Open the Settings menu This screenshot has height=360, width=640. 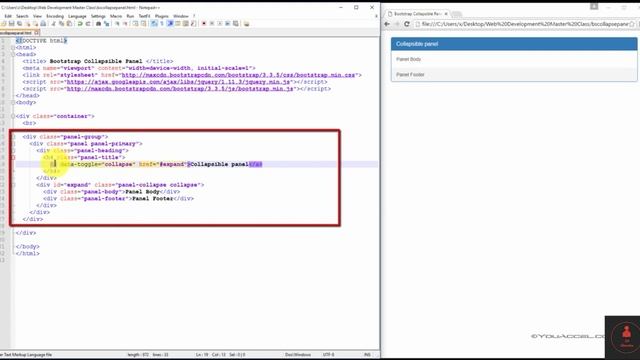click(x=98, y=16)
